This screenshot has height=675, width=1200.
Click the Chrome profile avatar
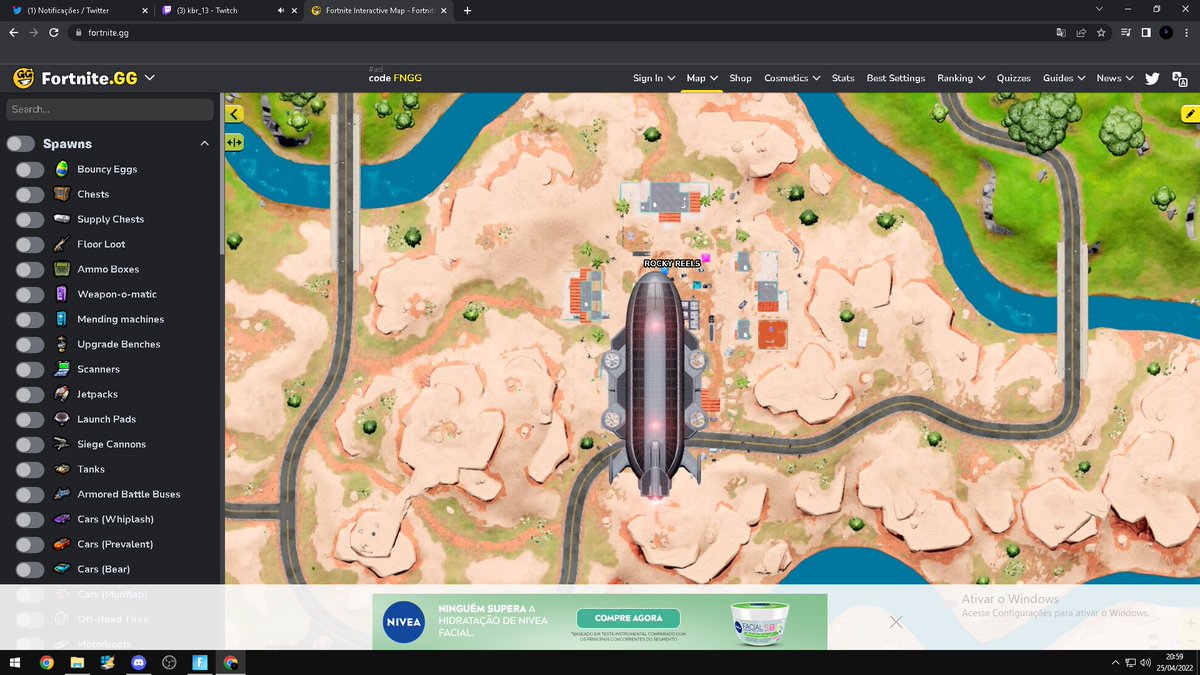pos(1166,32)
